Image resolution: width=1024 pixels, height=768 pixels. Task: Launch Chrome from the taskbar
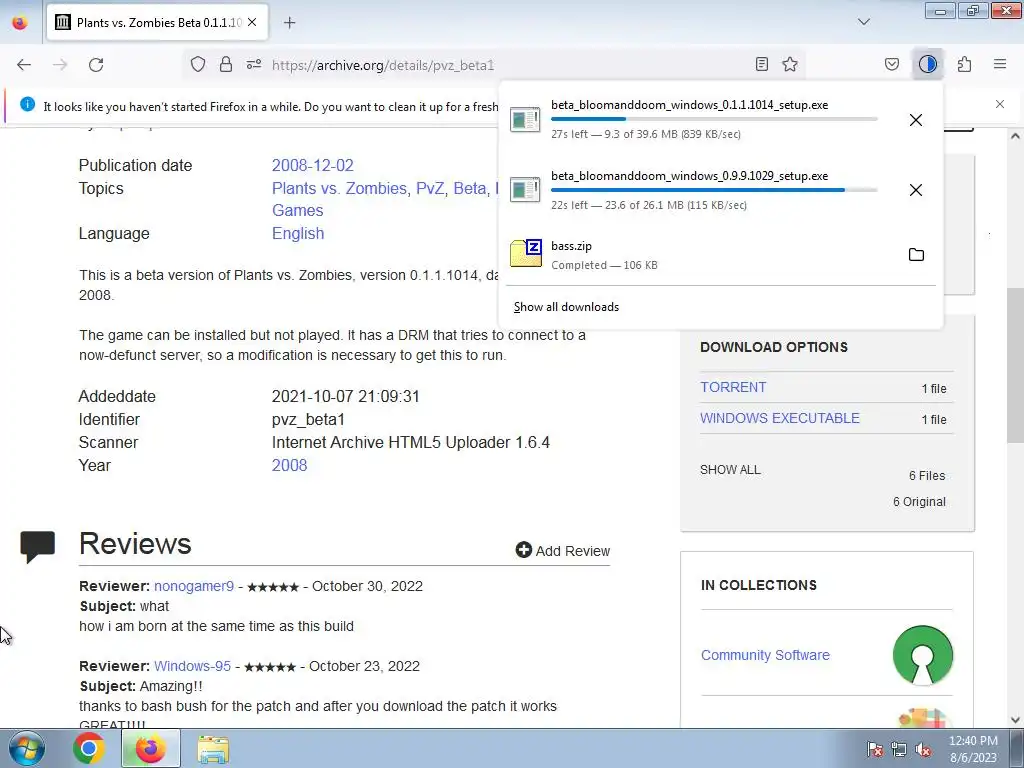(89, 748)
